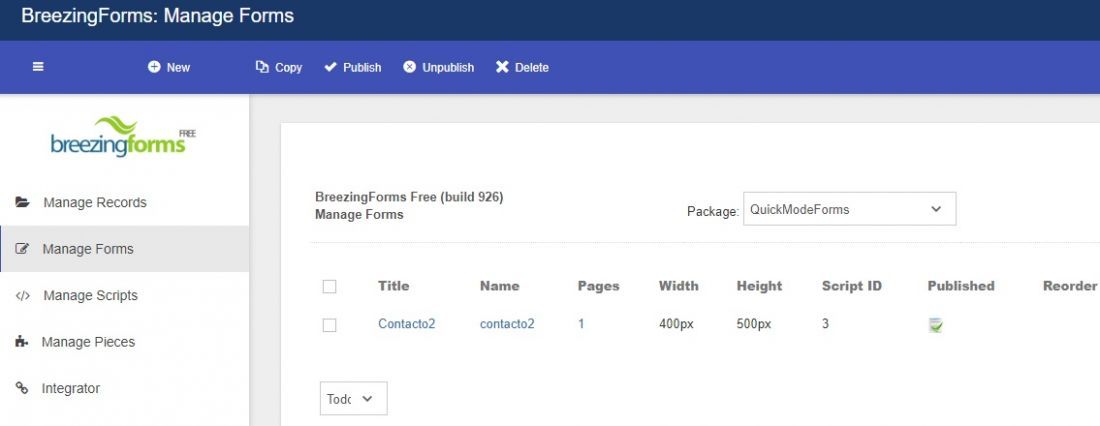Click the Pages link value 1

581,324
